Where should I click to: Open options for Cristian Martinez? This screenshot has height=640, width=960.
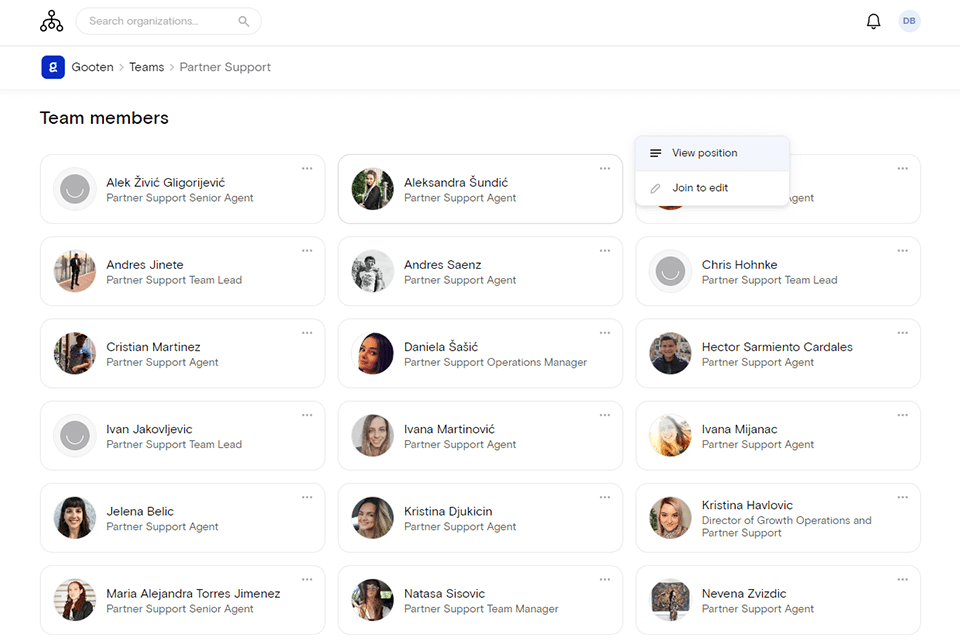(x=307, y=333)
